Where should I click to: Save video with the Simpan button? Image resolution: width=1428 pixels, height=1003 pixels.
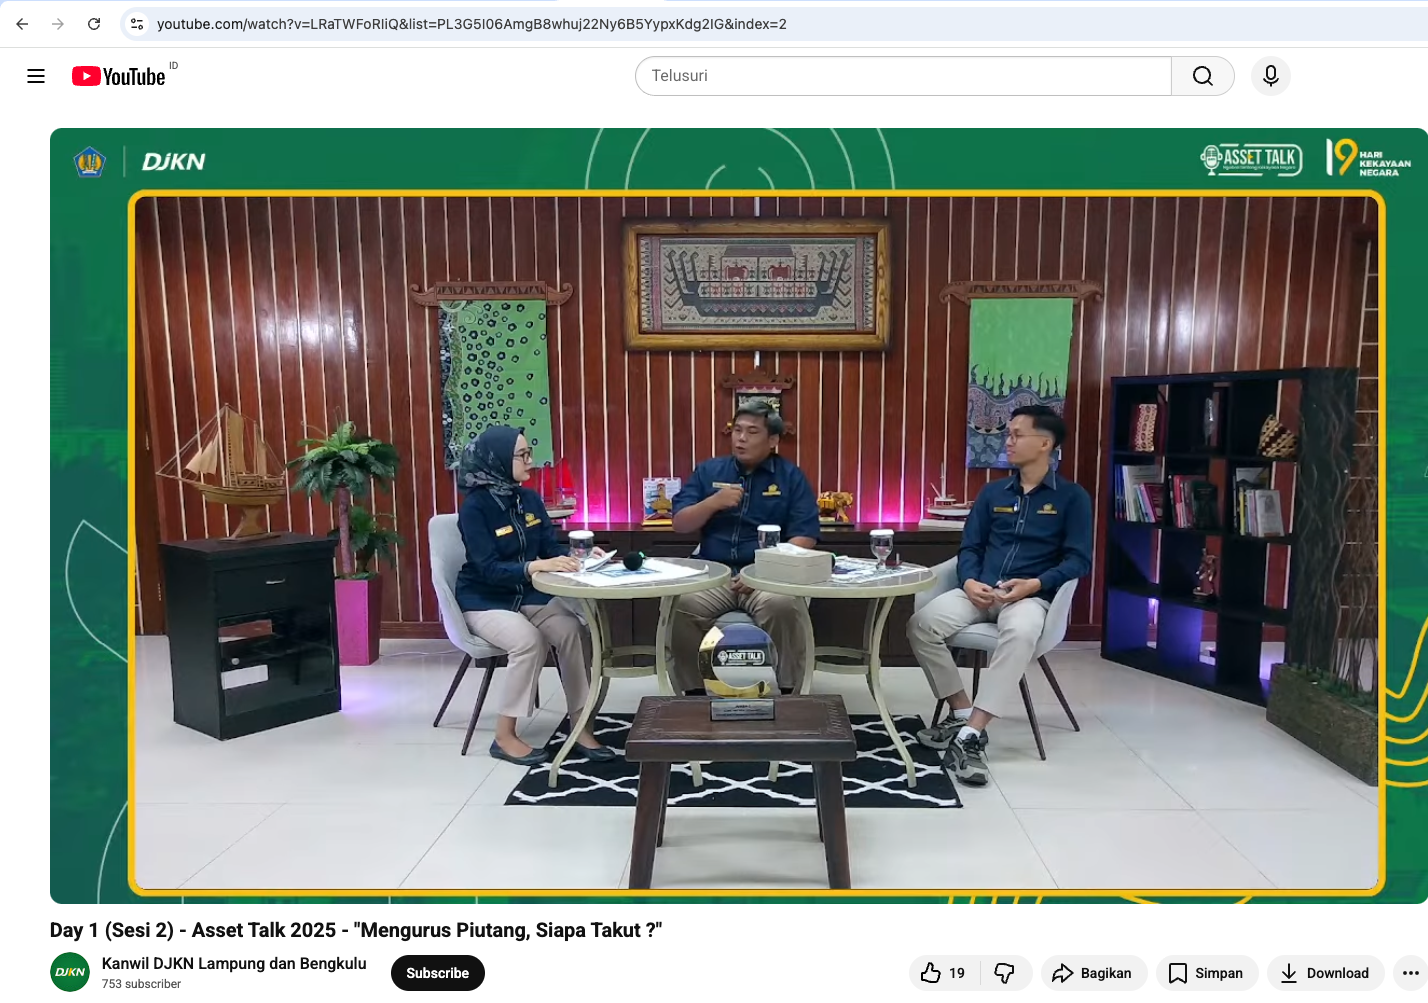click(x=1206, y=973)
